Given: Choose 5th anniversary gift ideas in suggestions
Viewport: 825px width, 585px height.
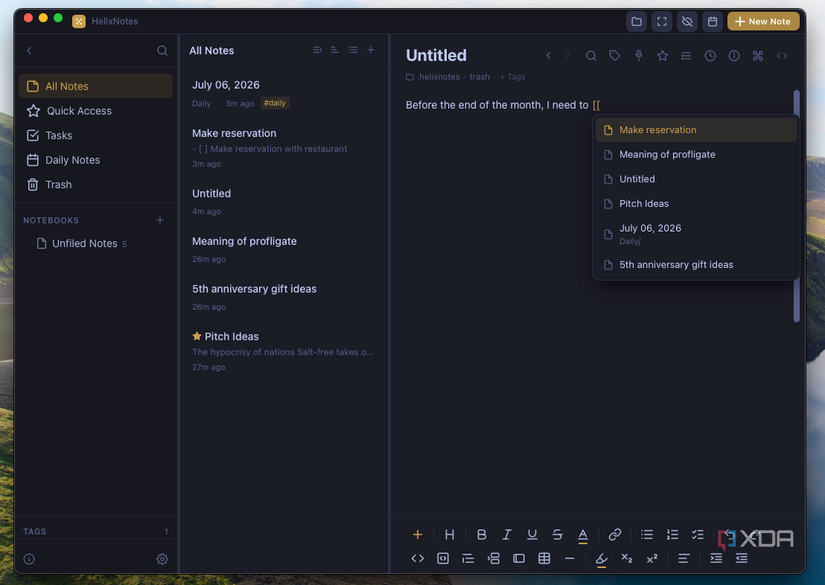Looking at the screenshot, I should point(696,265).
